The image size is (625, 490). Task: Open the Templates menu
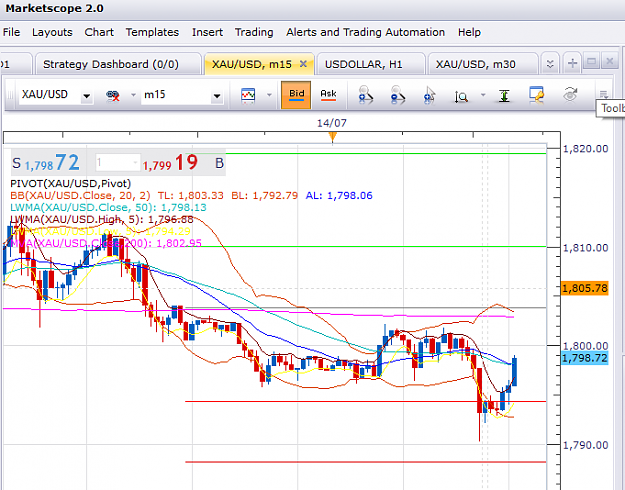(152, 32)
